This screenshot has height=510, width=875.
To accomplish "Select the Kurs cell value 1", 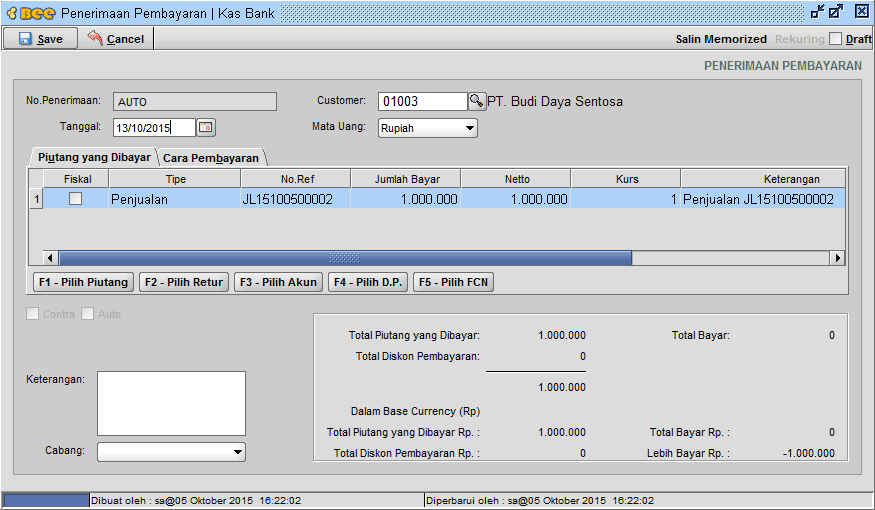I will pos(626,199).
